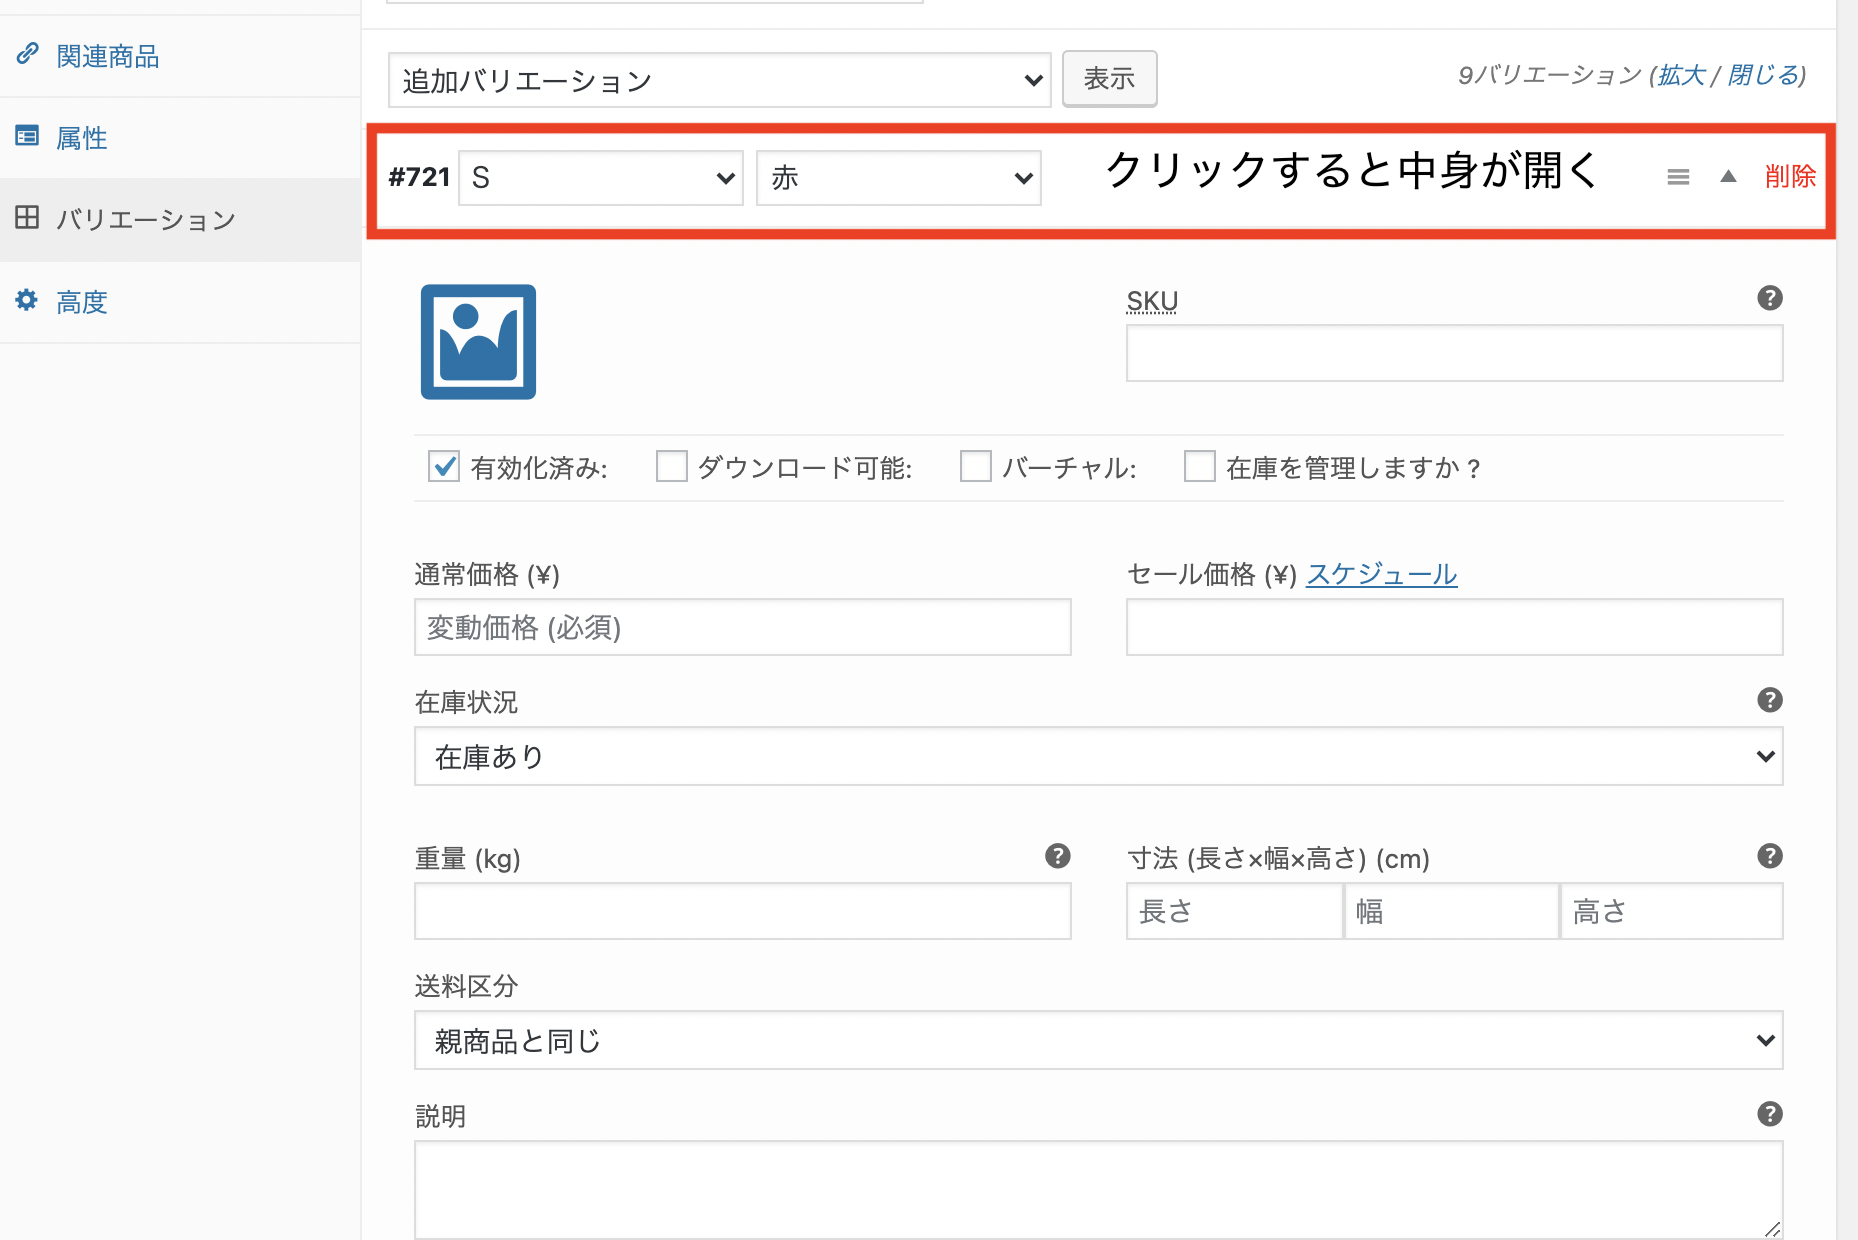Click the 通常価格 price input field
Viewport: 1858px width, 1240px height.
point(742,628)
